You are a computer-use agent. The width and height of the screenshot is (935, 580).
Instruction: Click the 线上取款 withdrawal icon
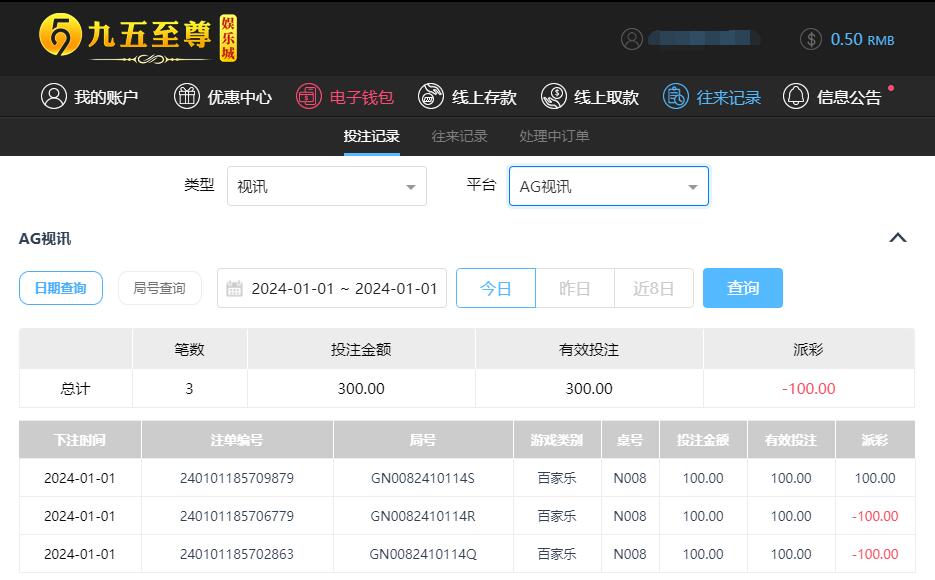pos(553,96)
